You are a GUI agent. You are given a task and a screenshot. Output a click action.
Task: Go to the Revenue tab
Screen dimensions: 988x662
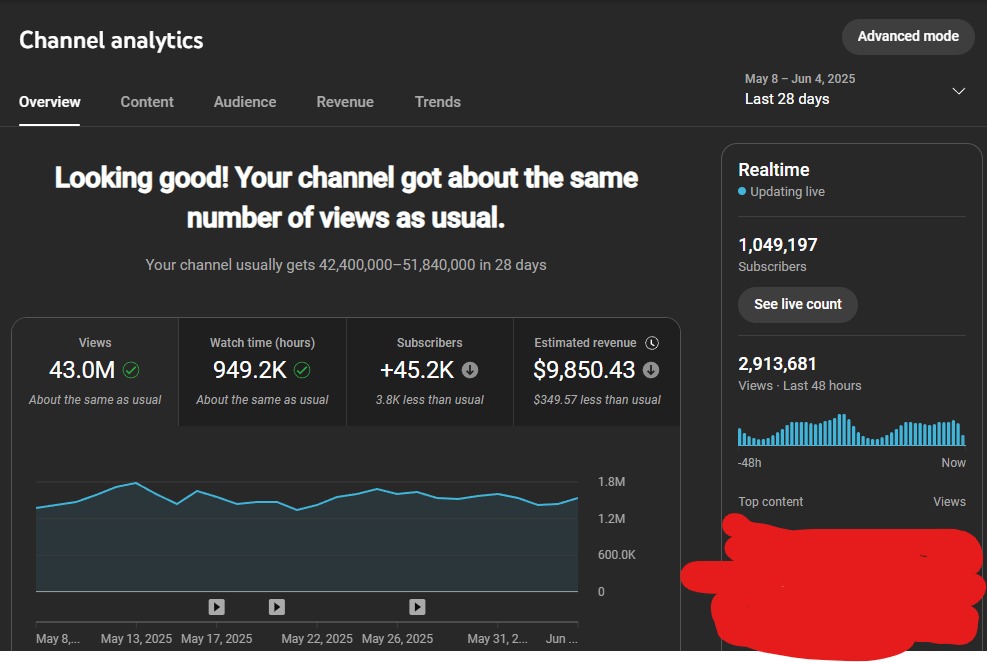click(x=345, y=102)
